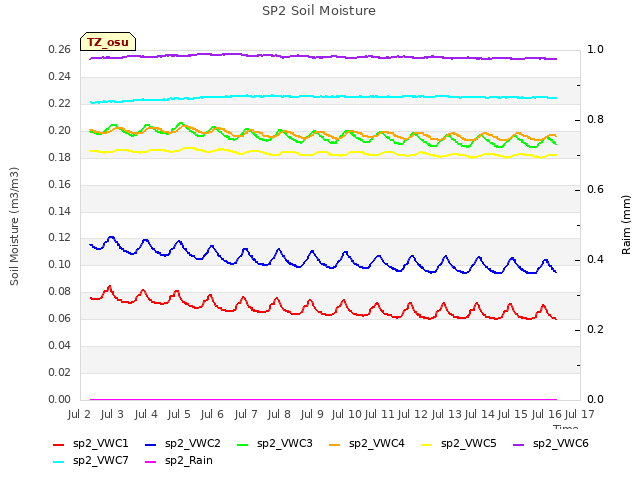640x480 pixels.
Task: Click the red sp2_VWC1 legend swatch
Action: tap(59, 445)
